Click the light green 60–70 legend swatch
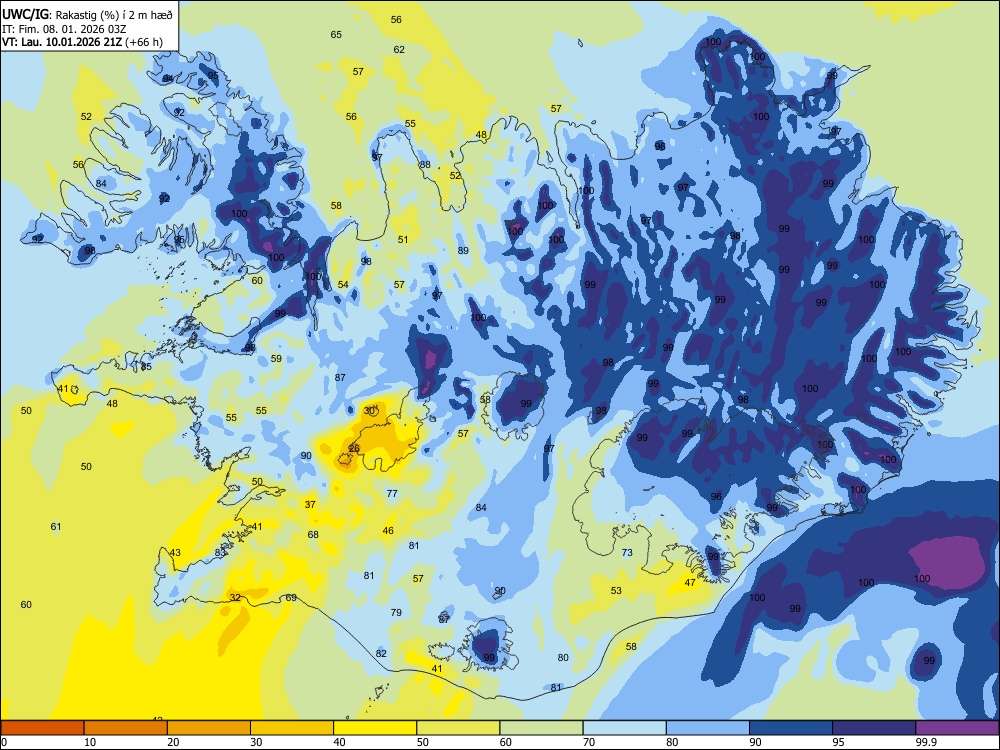 [x=541, y=728]
